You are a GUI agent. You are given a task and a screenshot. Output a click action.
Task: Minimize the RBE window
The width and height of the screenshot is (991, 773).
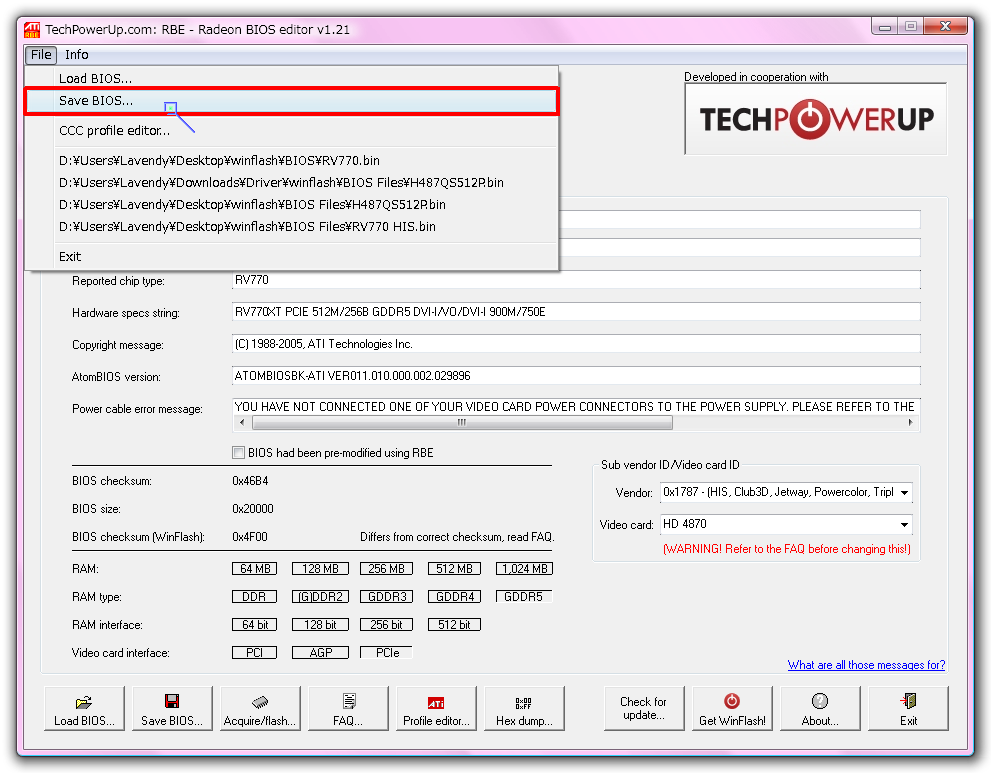[x=885, y=27]
